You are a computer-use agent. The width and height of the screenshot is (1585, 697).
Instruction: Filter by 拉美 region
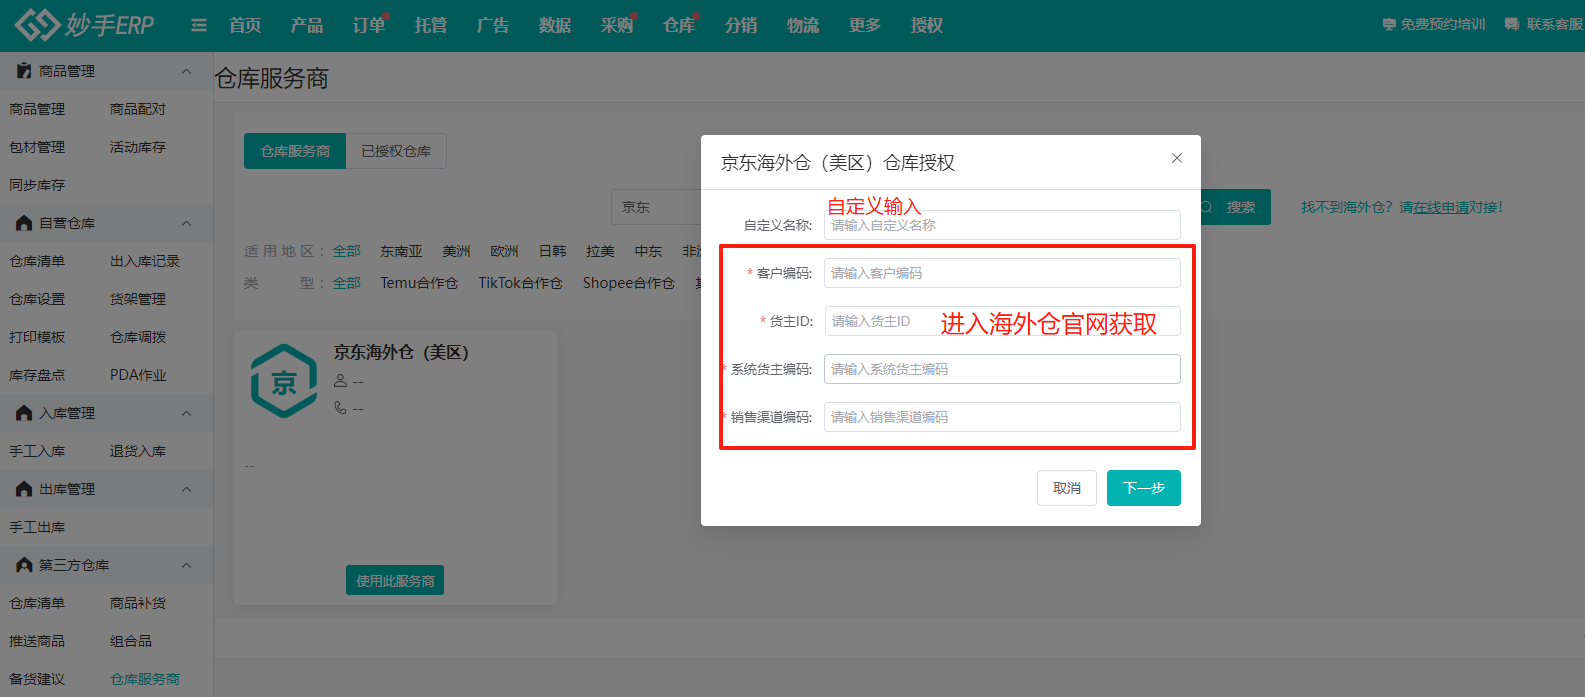click(x=601, y=251)
